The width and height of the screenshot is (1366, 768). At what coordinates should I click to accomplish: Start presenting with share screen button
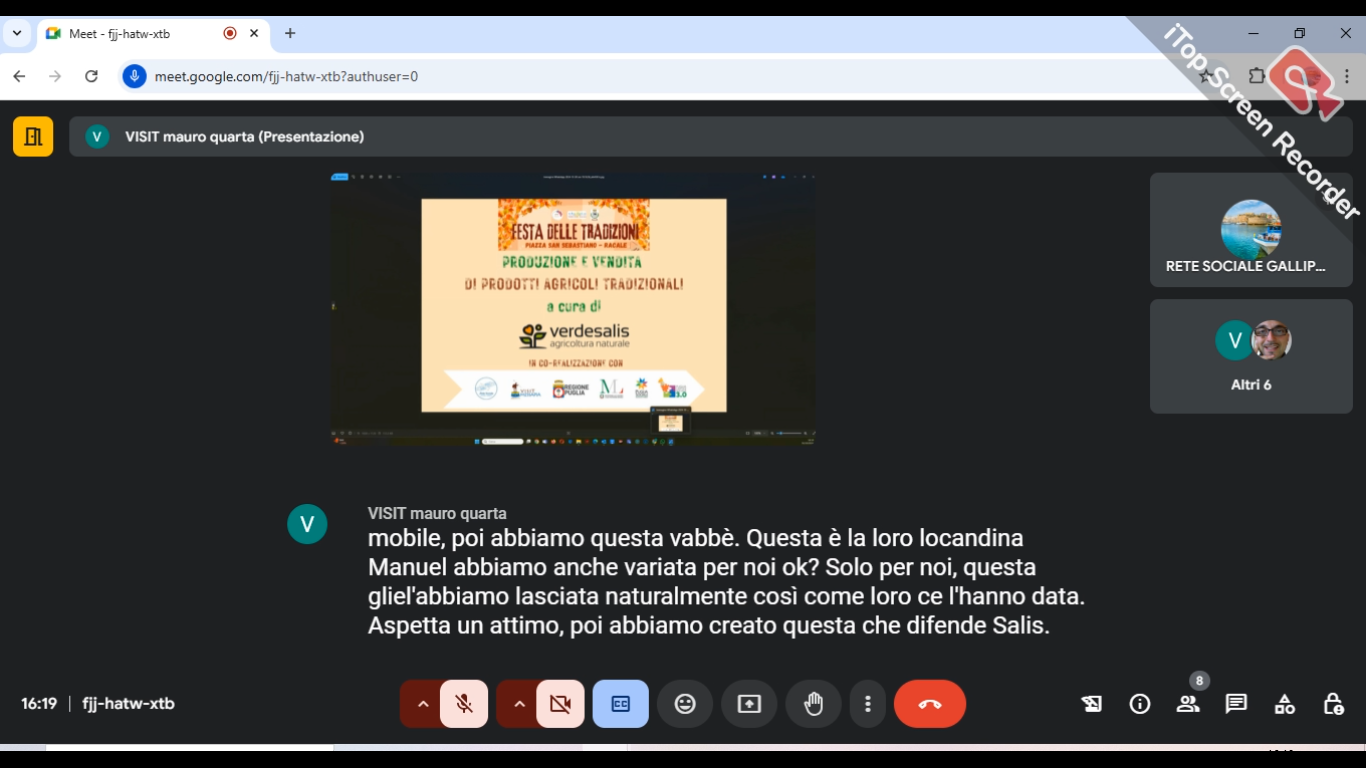(749, 704)
